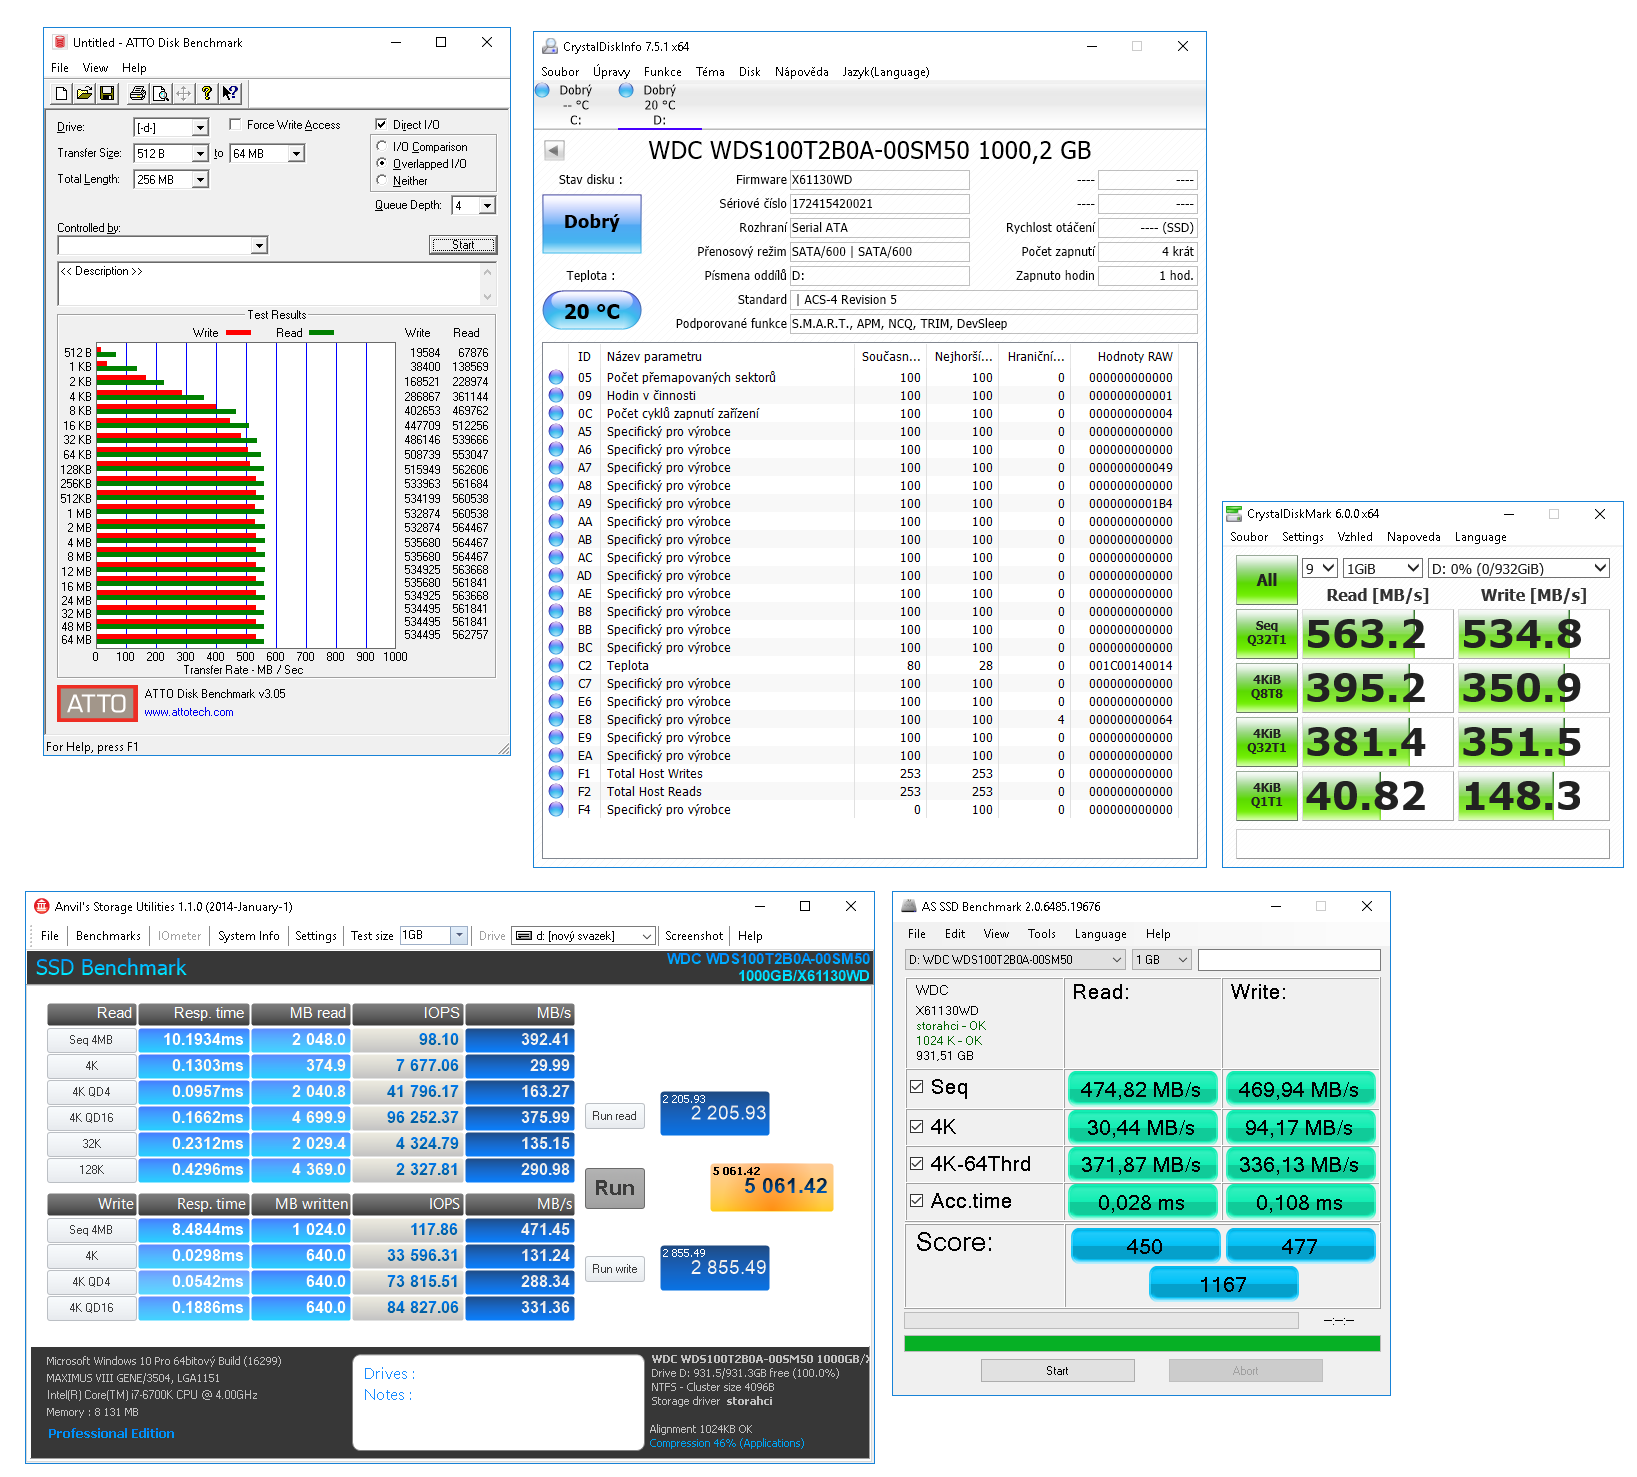This screenshot has width=1637, height=1477.
Task: Open the Drive dropdown in ATTO
Action: [x=200, y=128]
